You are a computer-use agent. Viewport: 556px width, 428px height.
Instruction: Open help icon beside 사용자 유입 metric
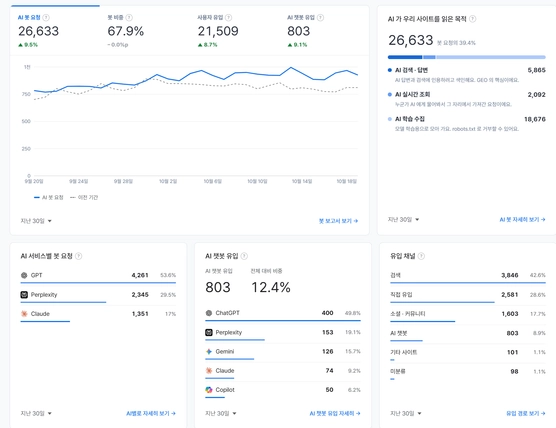[229, 17]
